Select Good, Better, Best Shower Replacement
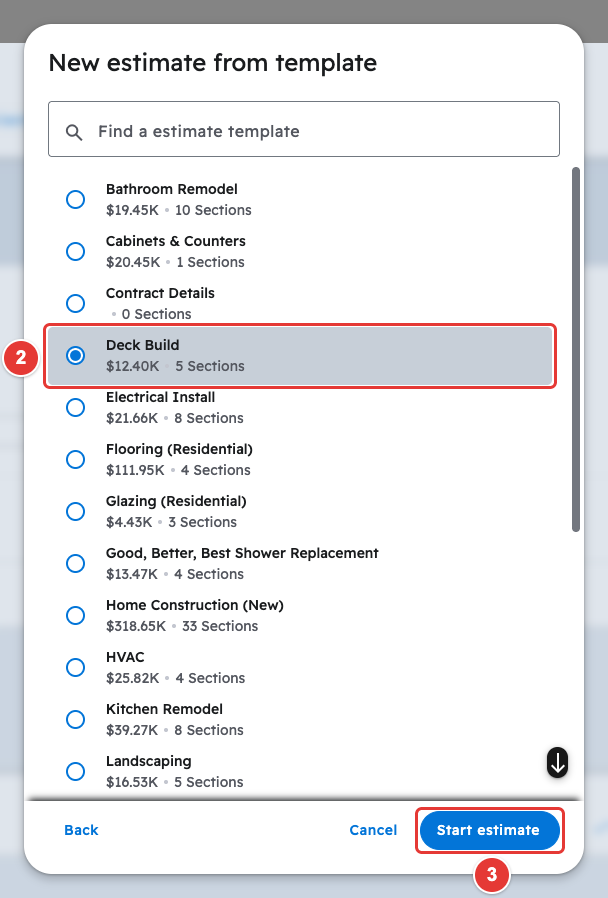Screen dimensions: 608x898 76,564
